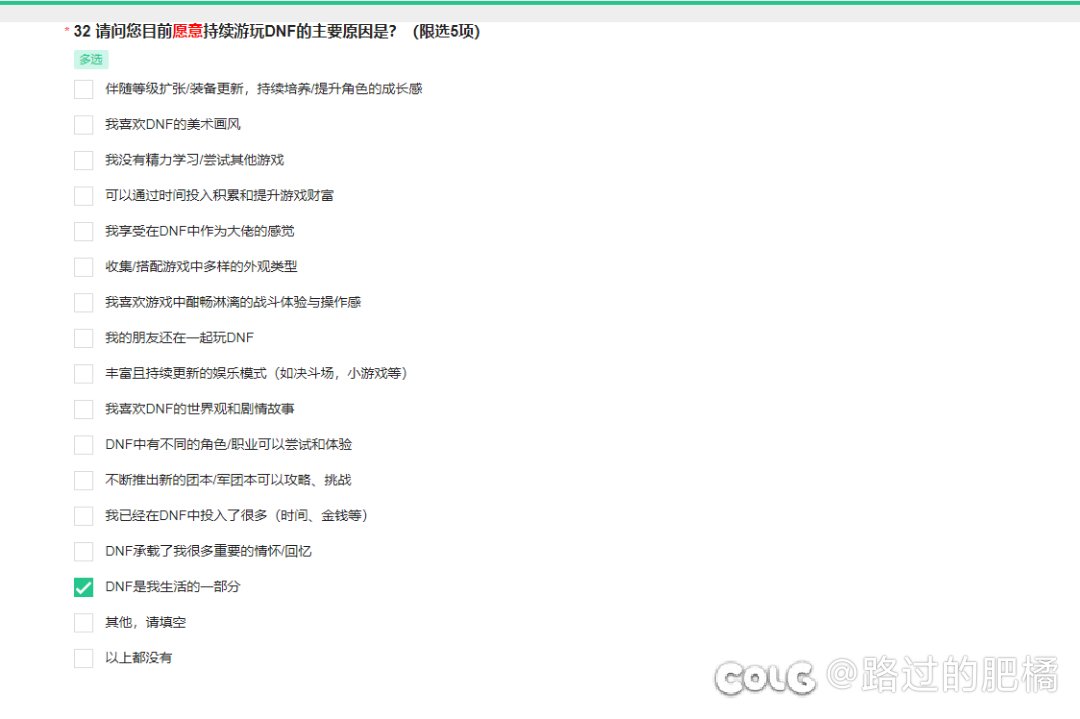Click the （限选5项） hint in the title
This screenshot has height=719, width=1080.
coord(446,31)
